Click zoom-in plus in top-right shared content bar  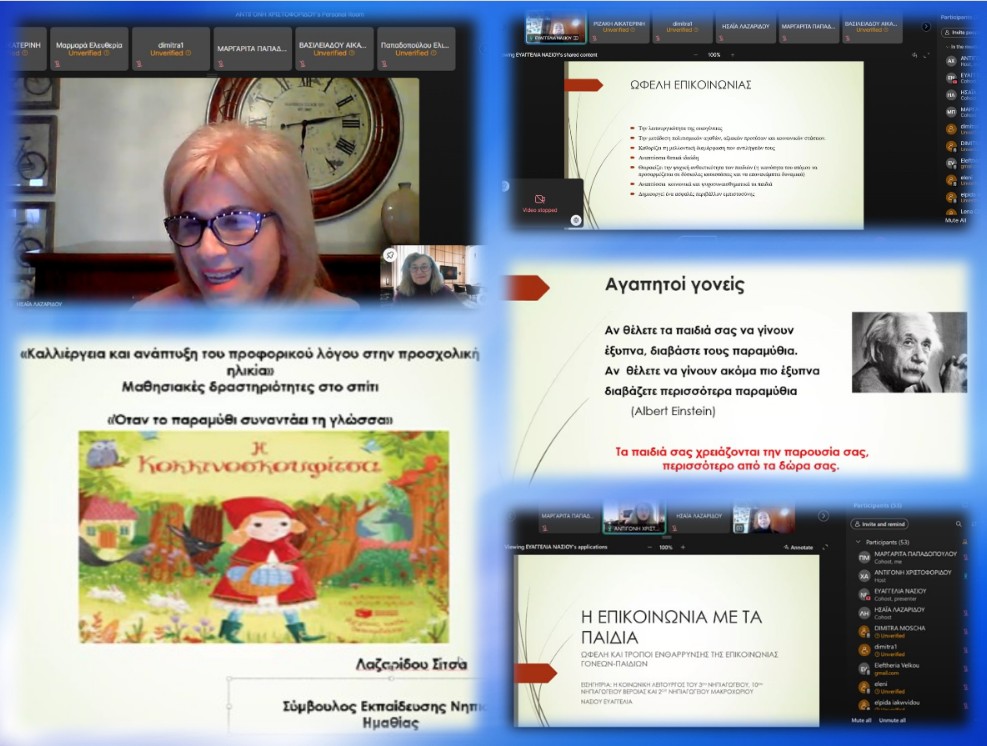pyautogui.click(x=732, y=55)
